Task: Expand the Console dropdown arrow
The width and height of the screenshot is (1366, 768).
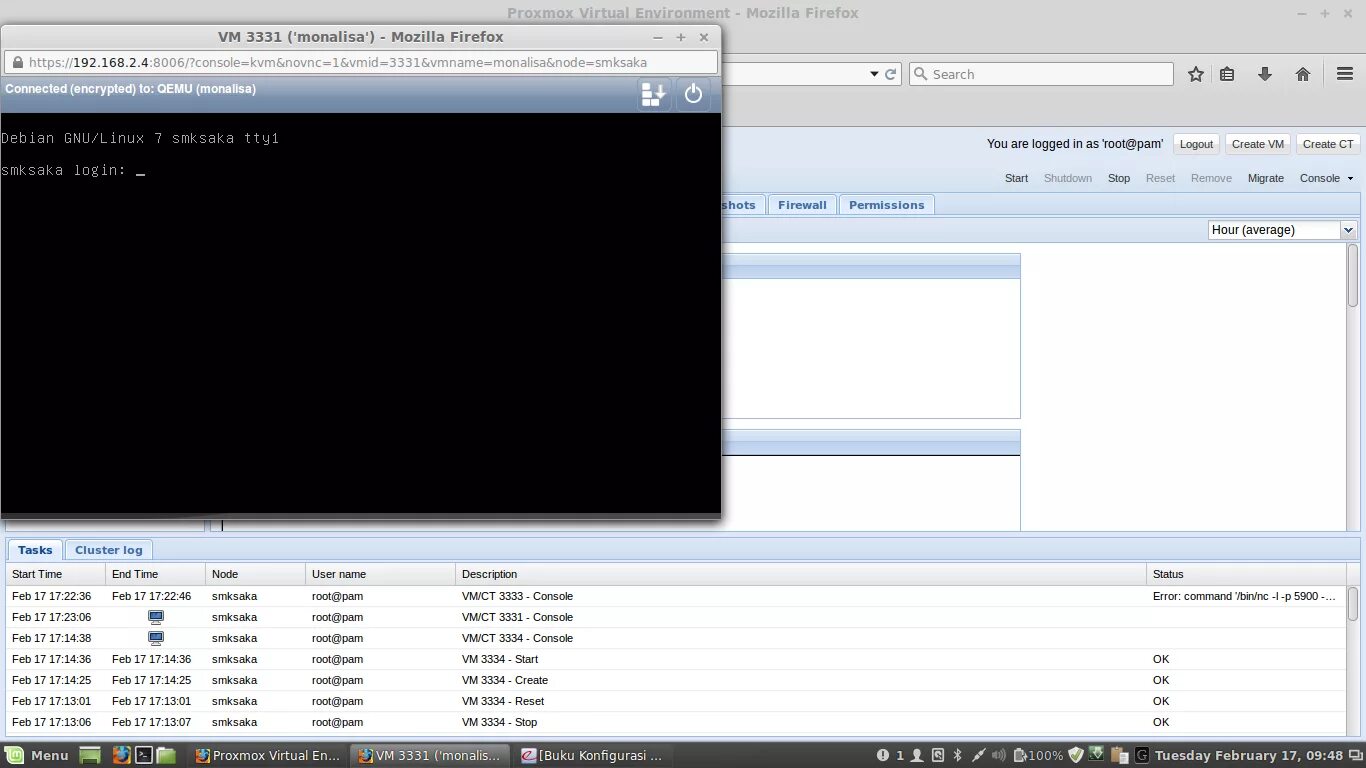Action: 1350,178
